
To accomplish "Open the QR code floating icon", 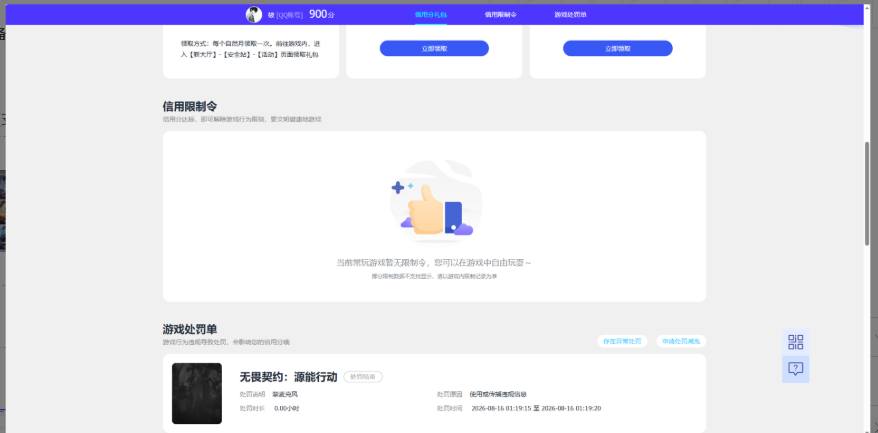I will [795, 342].
